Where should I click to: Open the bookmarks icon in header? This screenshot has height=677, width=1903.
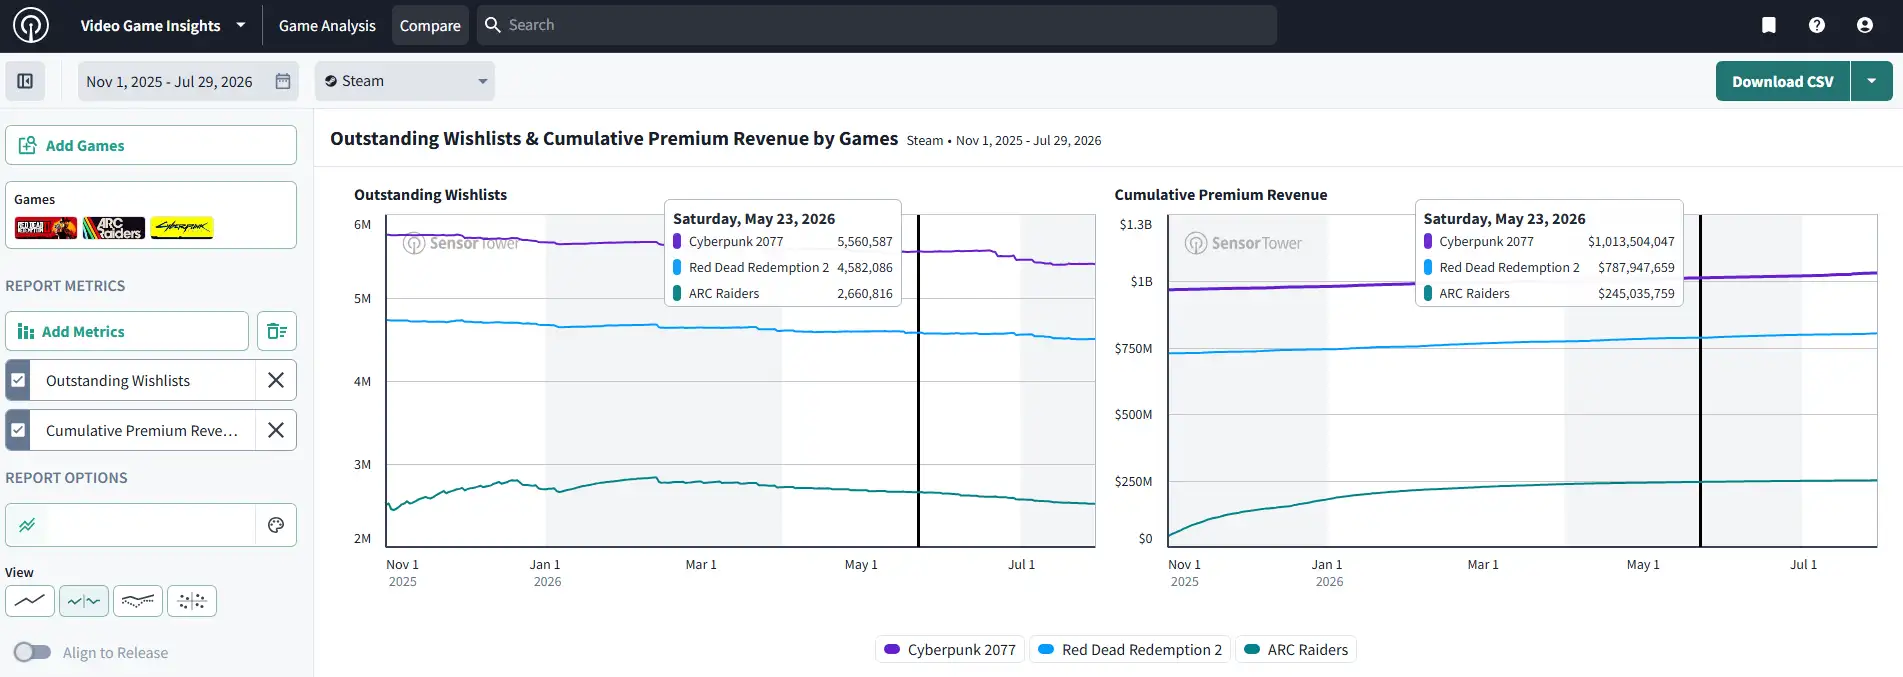1769,25
